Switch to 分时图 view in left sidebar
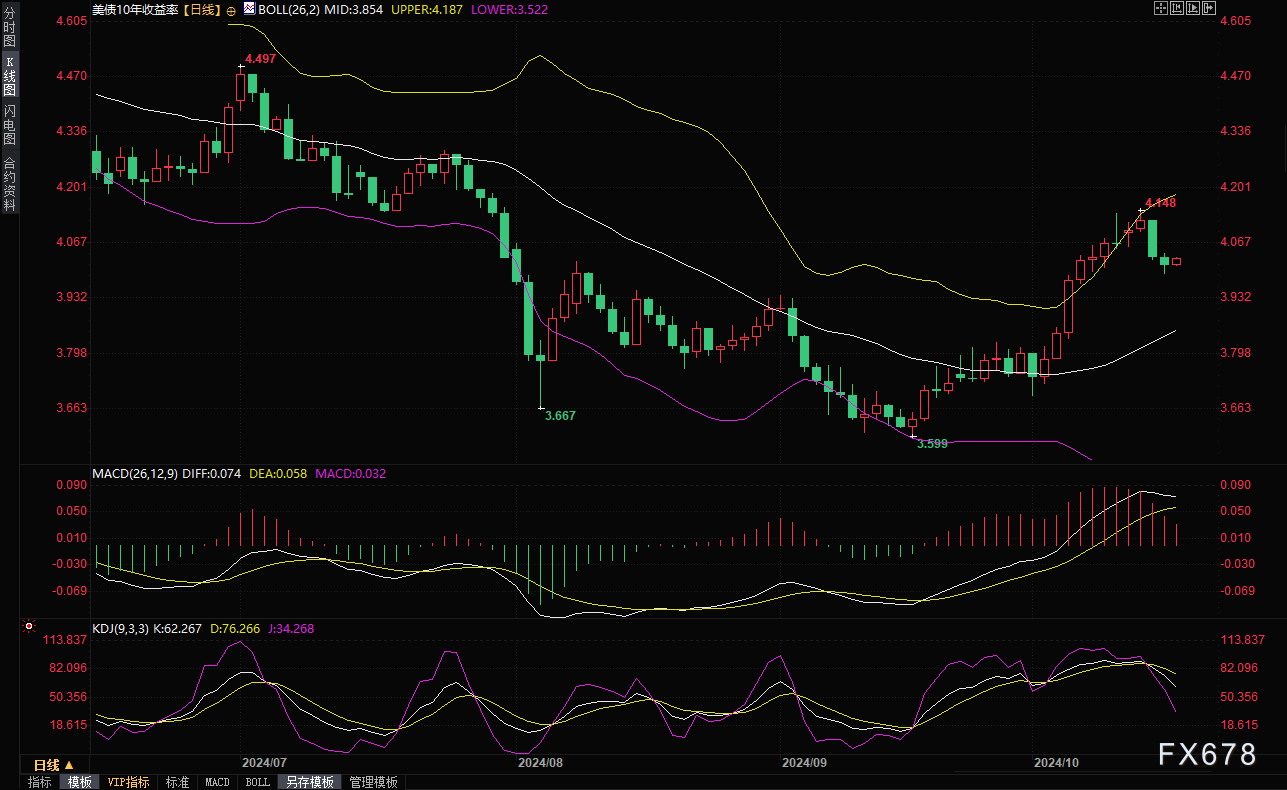This screenshot has width=1287, height=790. 9,27
